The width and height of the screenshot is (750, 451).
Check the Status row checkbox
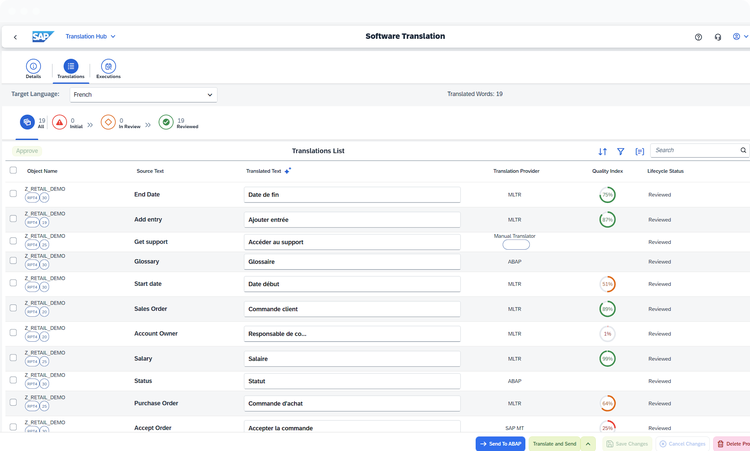coord(13,380)
